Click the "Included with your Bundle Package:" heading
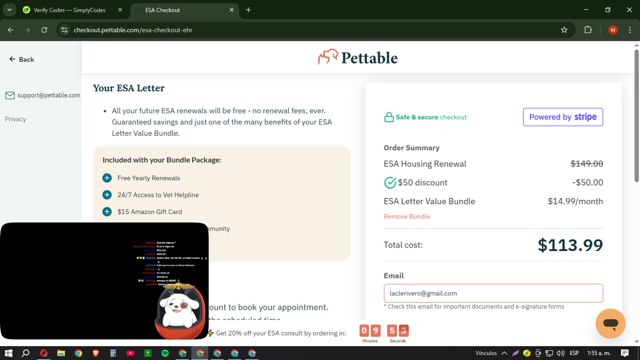Viewport: 640px width, 360px height. click(162, 160)
